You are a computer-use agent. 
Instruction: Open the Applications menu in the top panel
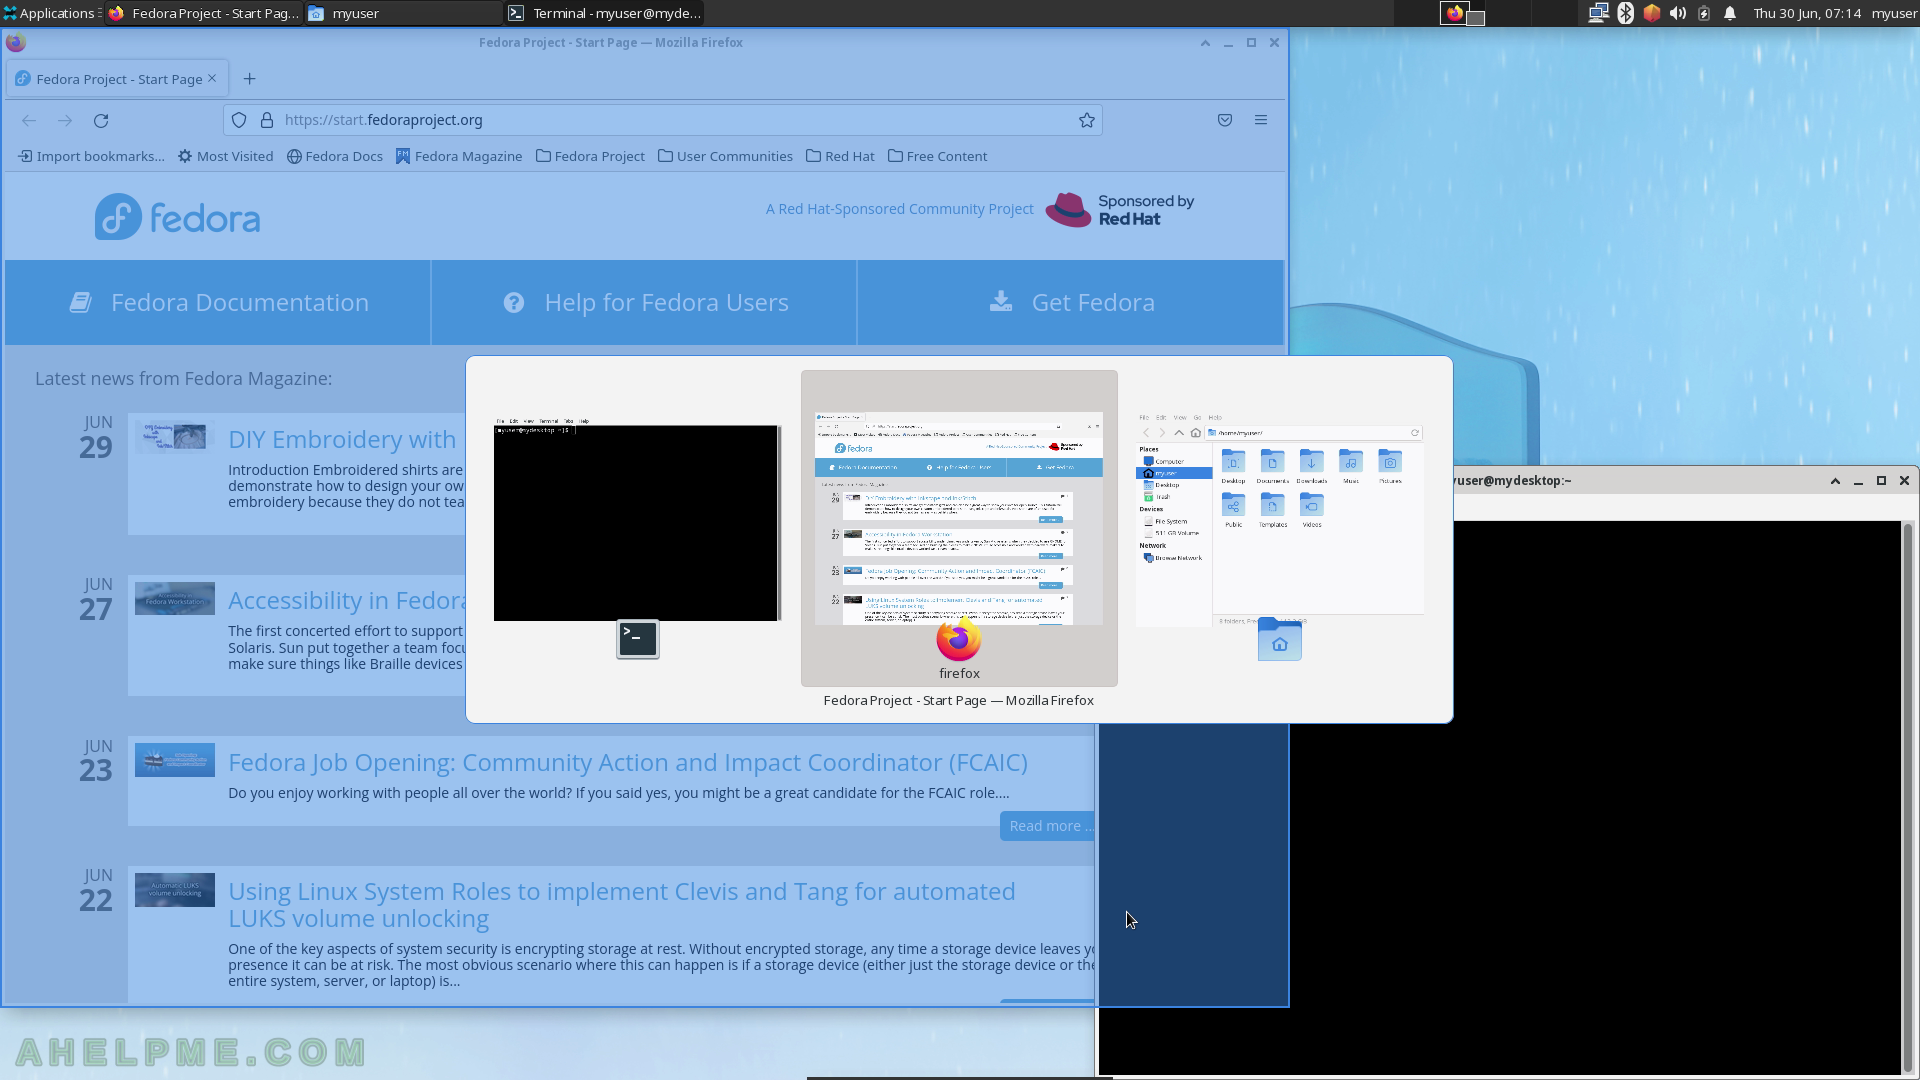coord(51,13)
